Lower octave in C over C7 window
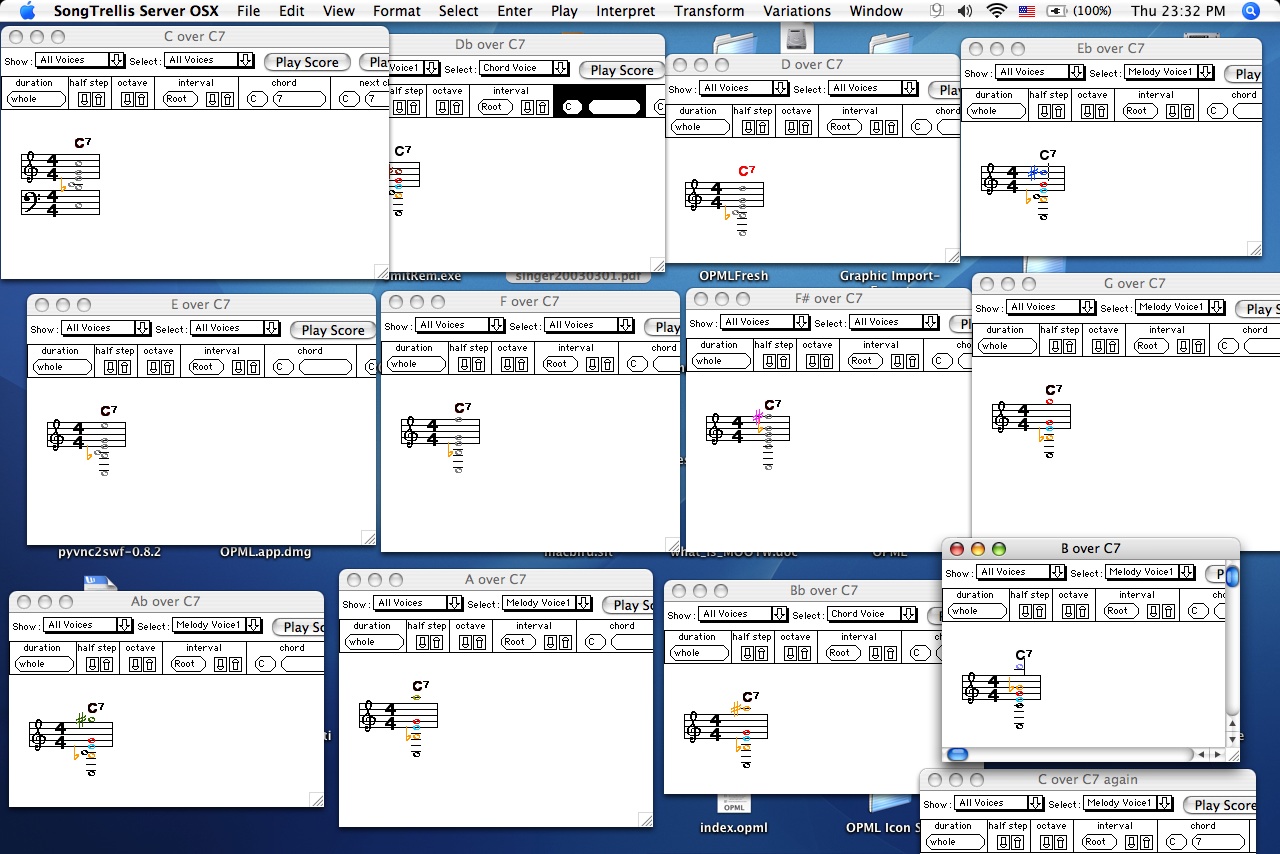The height and width of the screenshot is (854, 1280). (x=128, y=99)
